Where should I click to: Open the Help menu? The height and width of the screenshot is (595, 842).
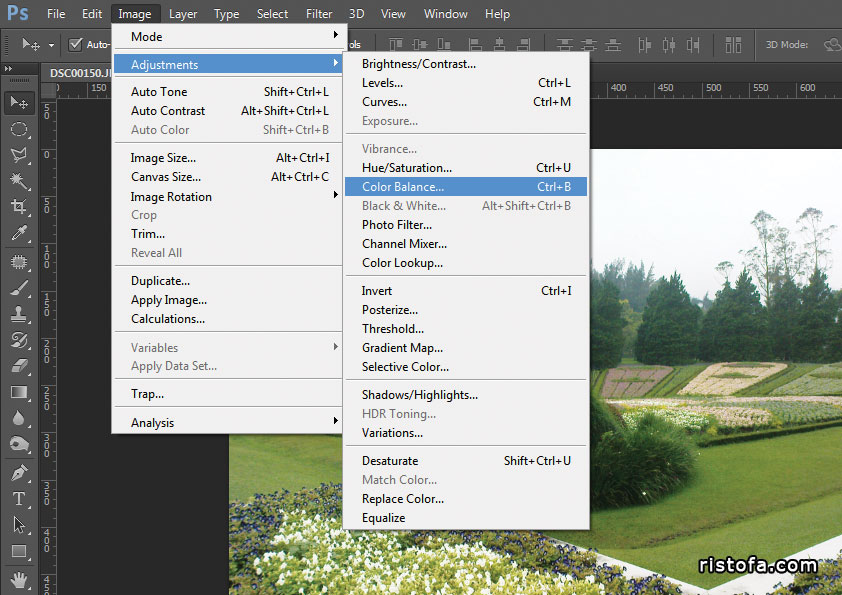click(497, 14)
